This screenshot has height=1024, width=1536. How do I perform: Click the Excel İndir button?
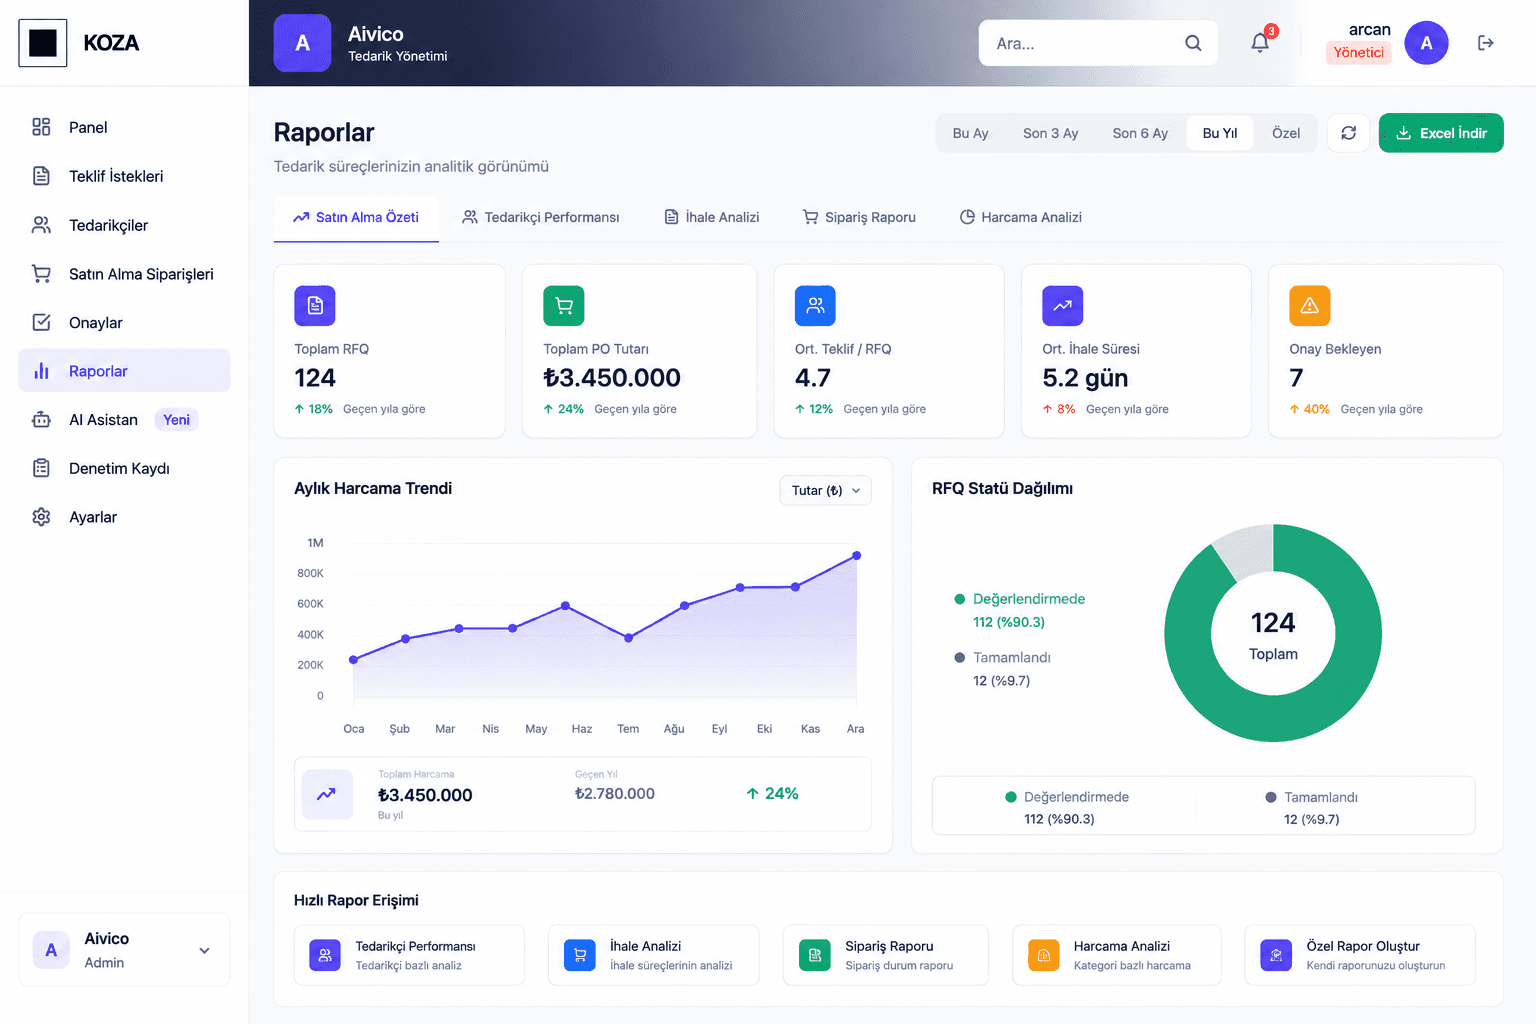pyautogui.click(x=1441, y=133)
